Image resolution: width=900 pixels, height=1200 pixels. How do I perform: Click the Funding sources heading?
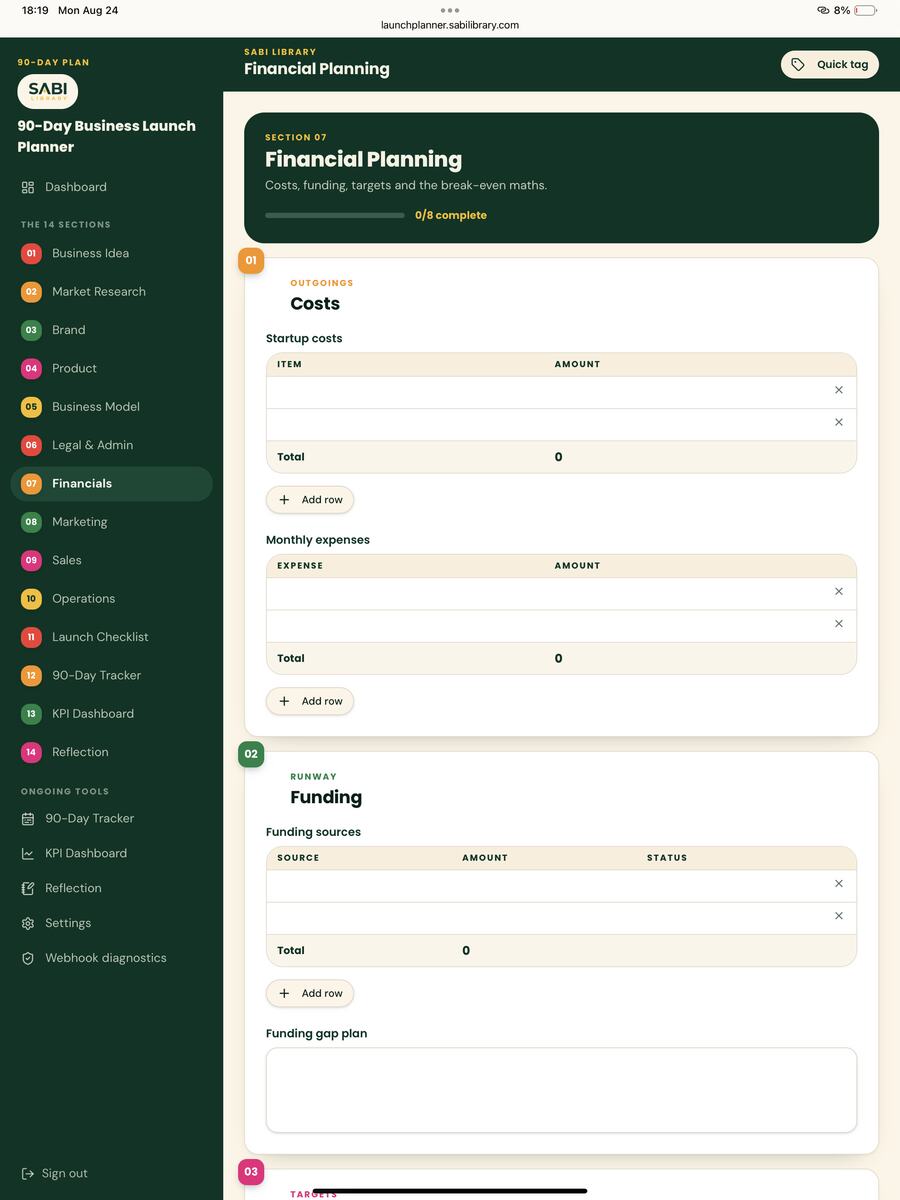313,832
